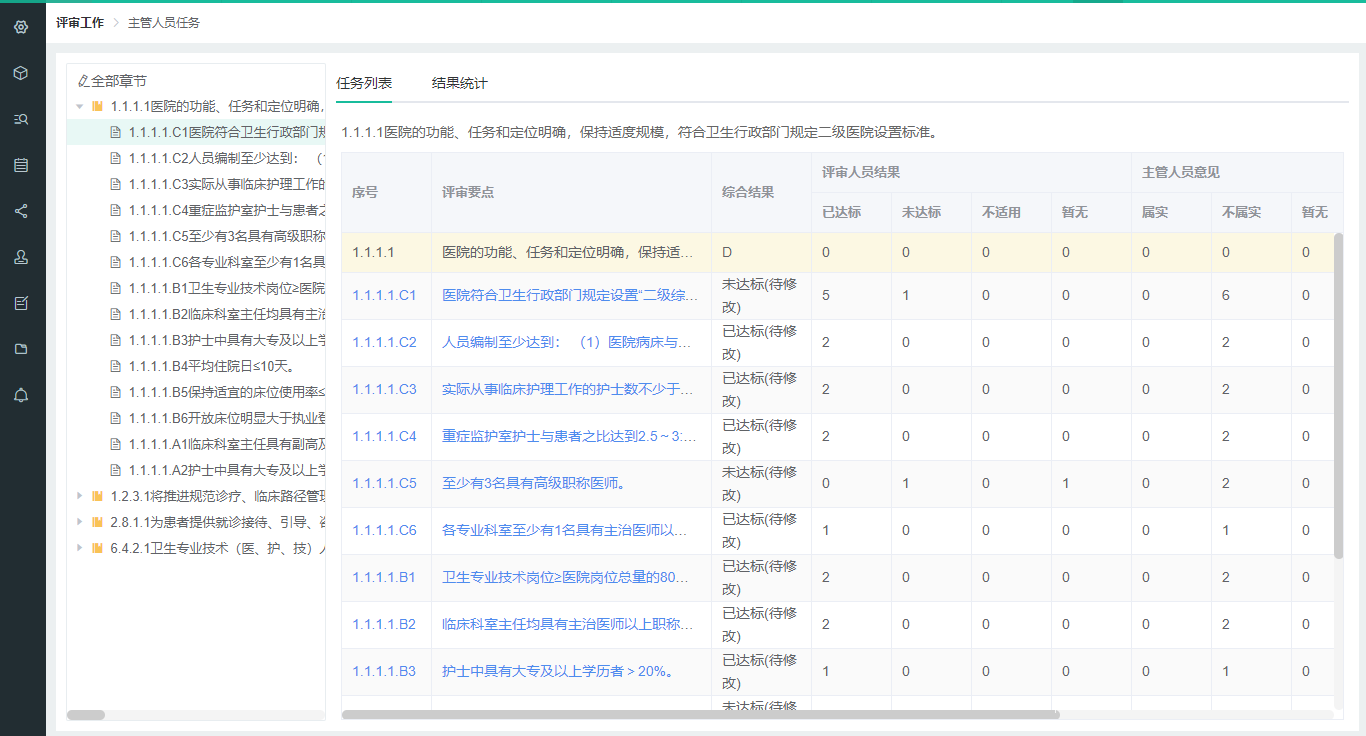Screen dimensions: 1366x736
Task: Open the settings gear in the sidebar
Action: click(21, 27)
